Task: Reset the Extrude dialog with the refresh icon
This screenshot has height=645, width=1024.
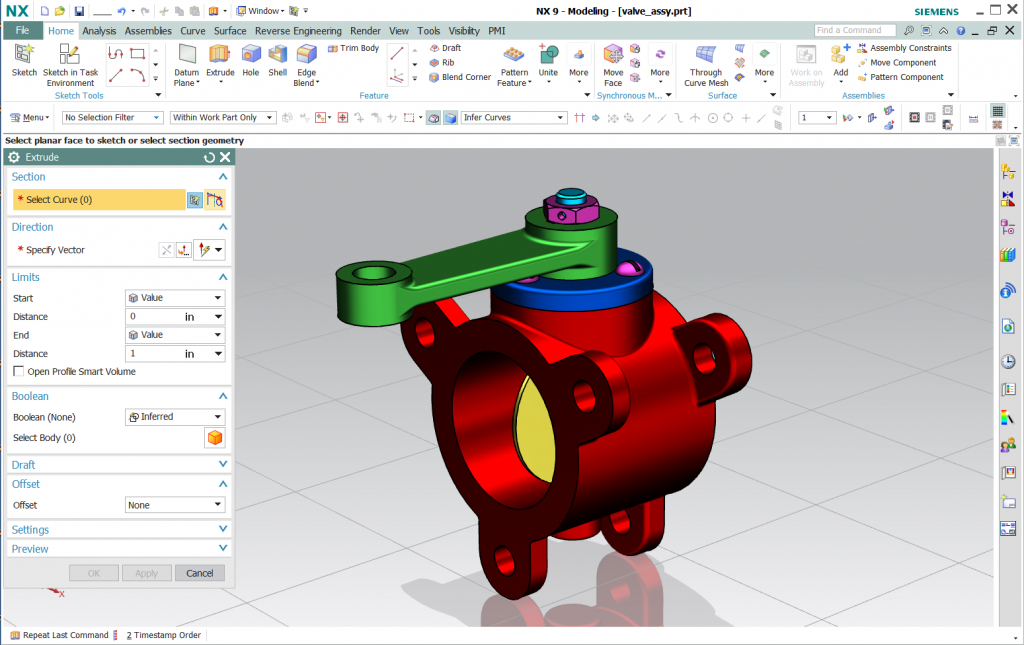Action: [x=209, y=157]
